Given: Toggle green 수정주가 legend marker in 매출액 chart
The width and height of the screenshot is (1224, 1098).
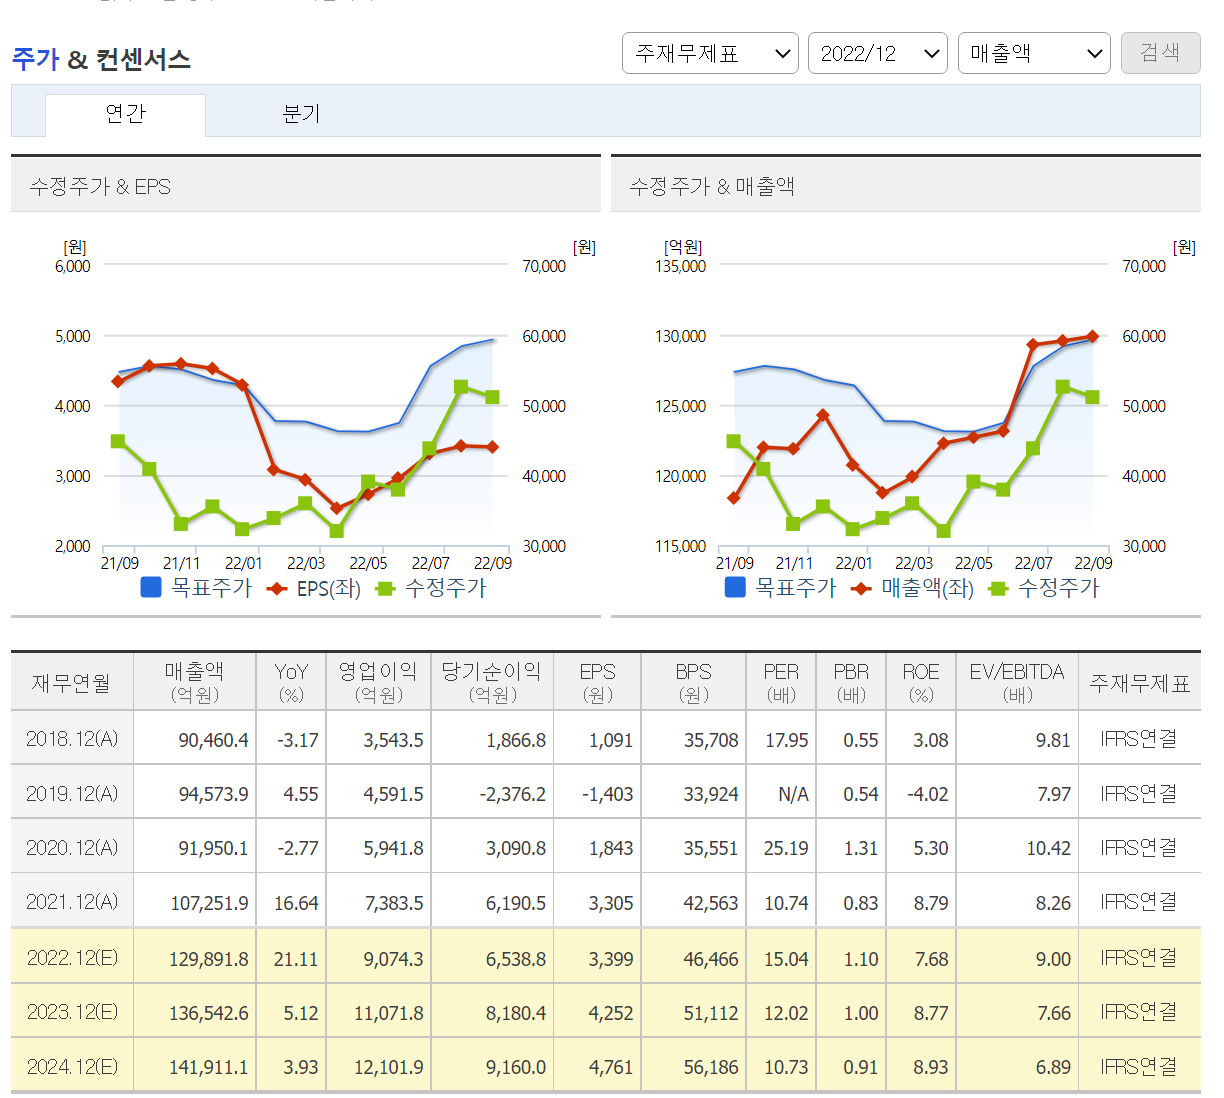Looking at the screenshot, I should pyautogui.click(x=998, y=589).
